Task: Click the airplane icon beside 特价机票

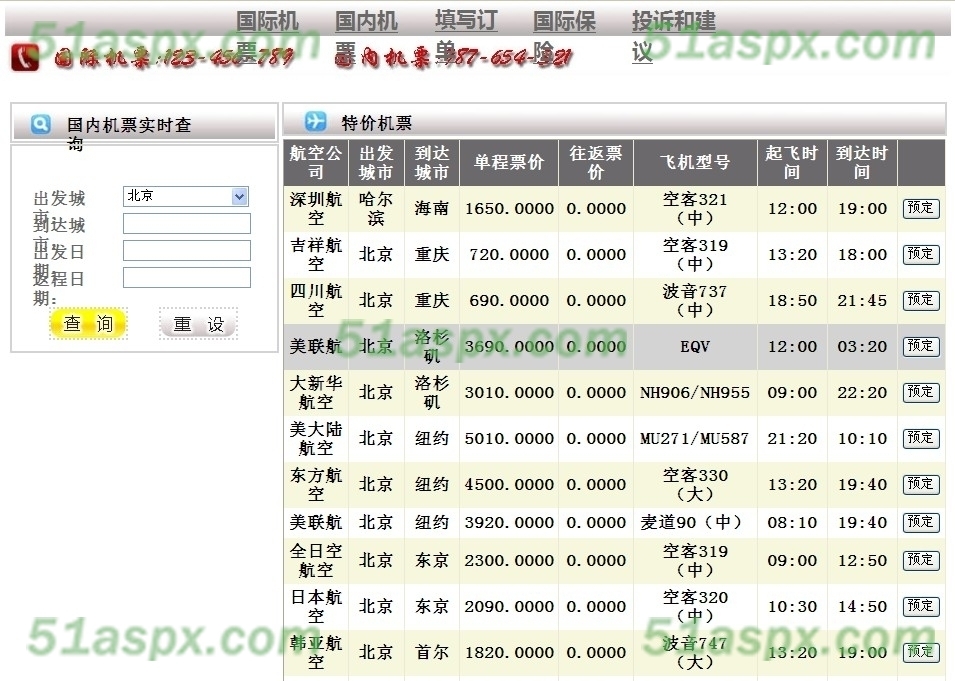Action: (x=315, y=121)
